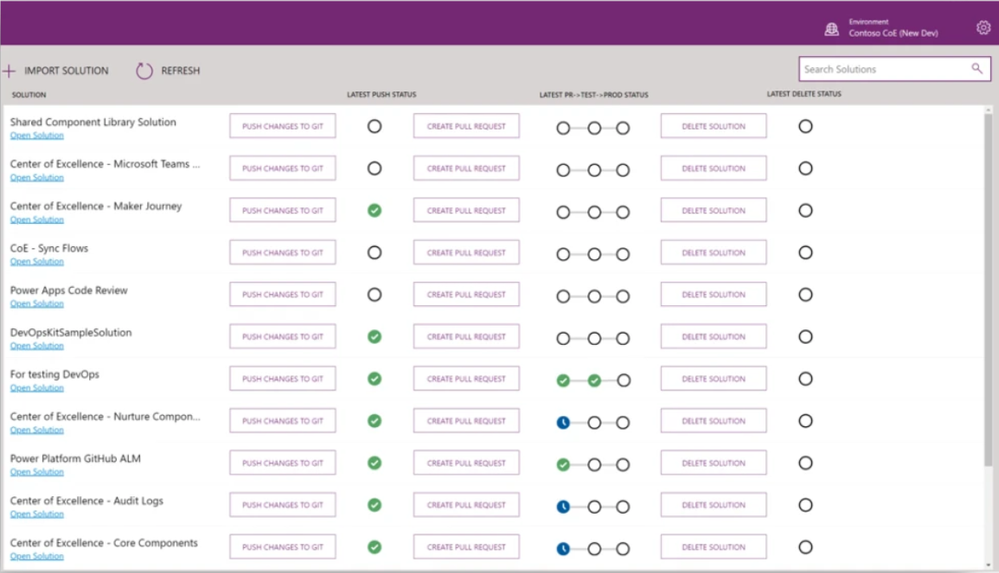Click delete status circle for Shared Component Library
The image size is (999, 573).
pos(805,126)
